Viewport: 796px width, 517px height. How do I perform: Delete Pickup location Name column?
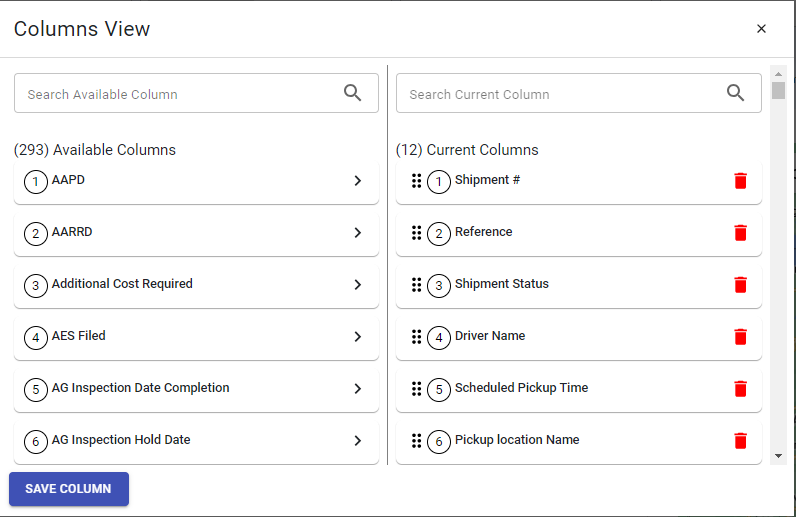click(x=740, y=440)
